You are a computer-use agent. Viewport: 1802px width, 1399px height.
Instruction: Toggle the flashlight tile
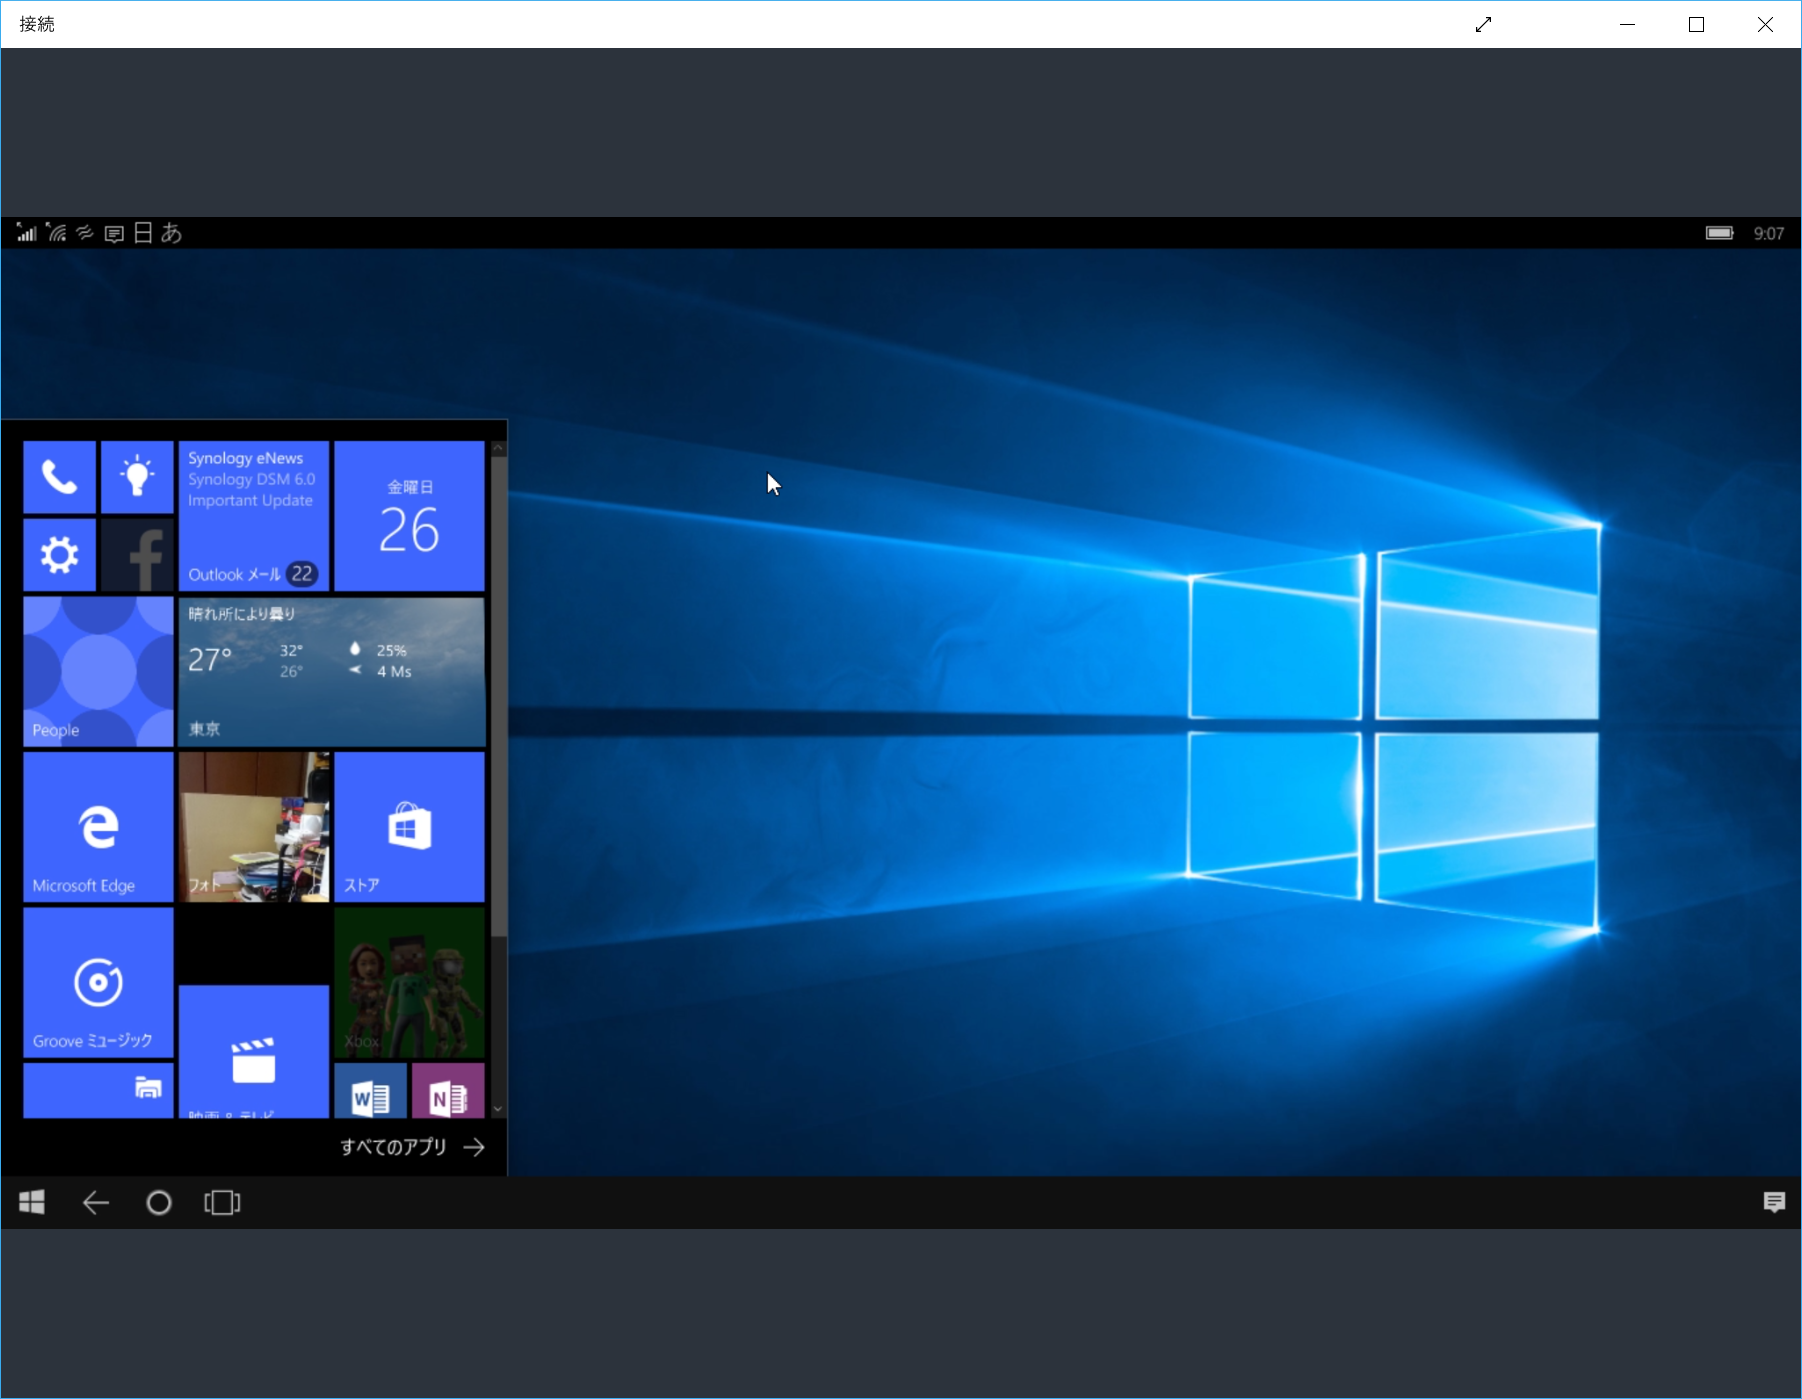click(137, 477)
